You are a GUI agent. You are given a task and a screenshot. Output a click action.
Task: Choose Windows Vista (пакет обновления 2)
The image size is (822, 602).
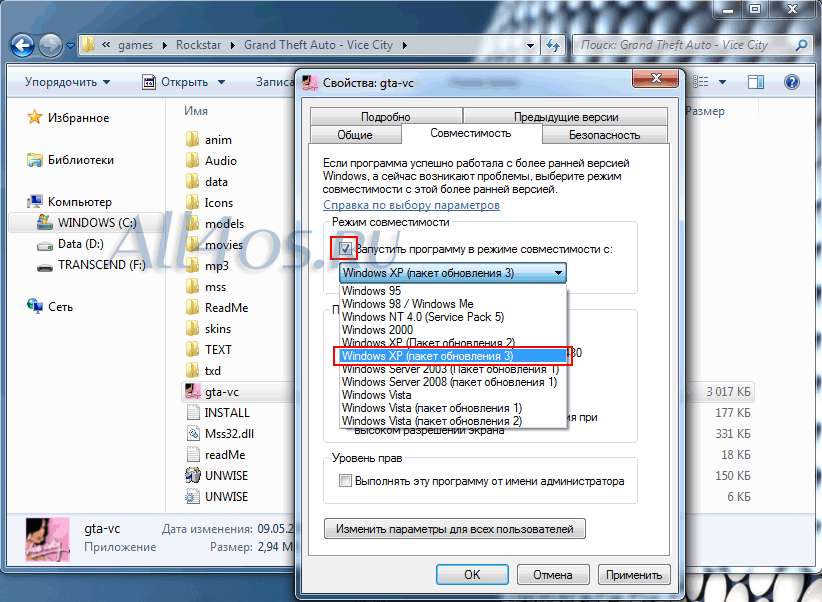point(453,421)
